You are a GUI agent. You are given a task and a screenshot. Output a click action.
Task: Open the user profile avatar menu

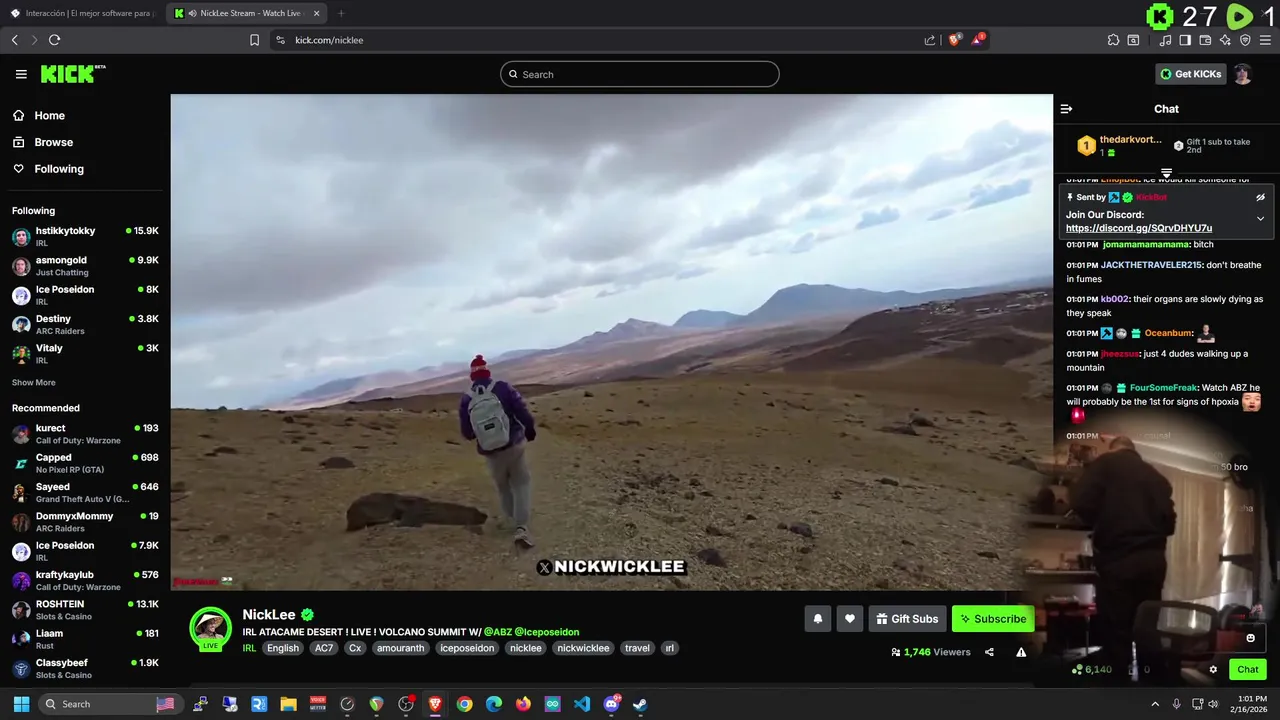pyautogui.click(x=1242, y=74)
